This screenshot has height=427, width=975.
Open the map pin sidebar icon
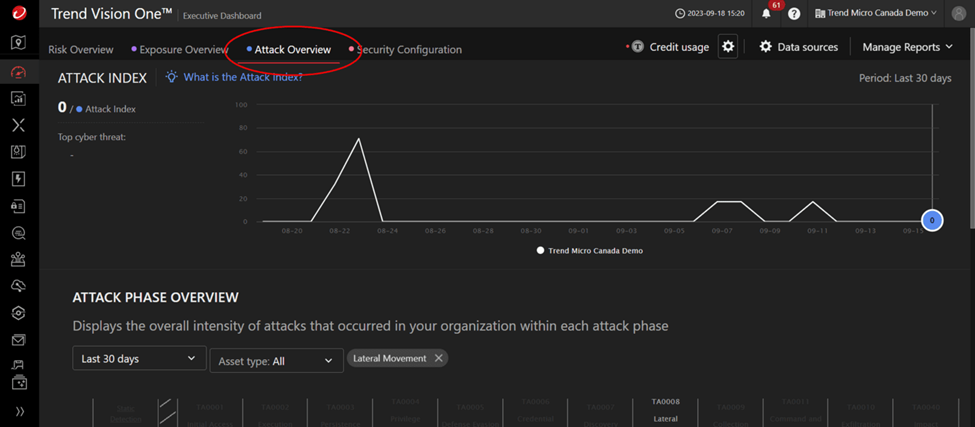19,42
